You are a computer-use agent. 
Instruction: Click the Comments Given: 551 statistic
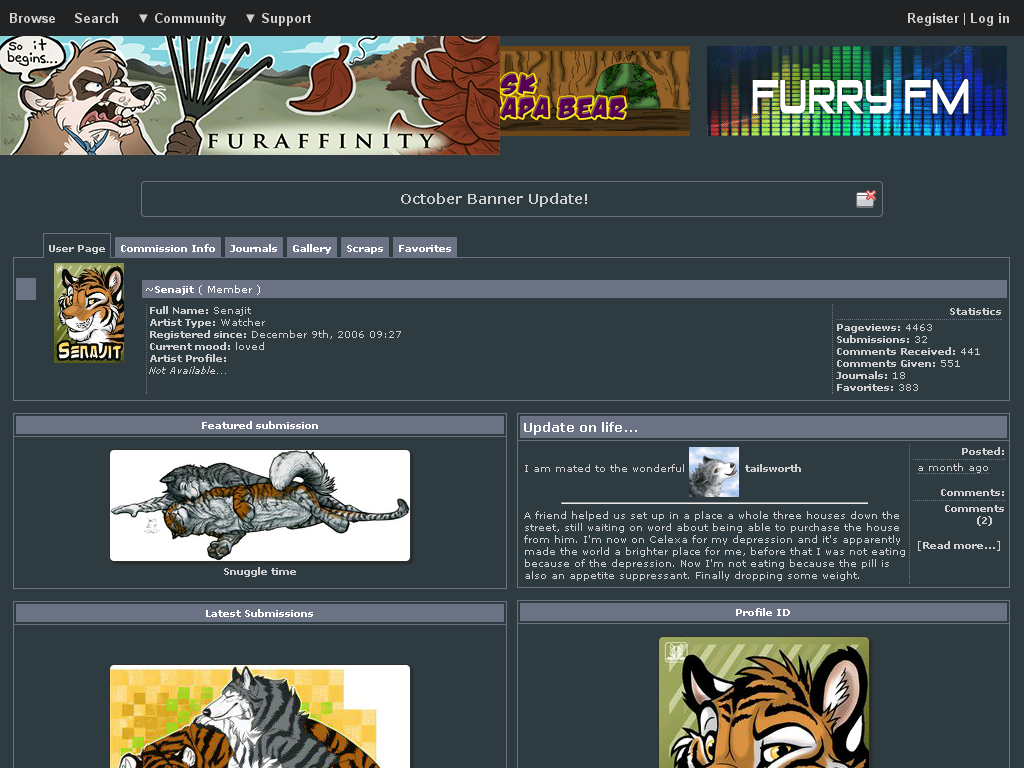tap(898, 363)
